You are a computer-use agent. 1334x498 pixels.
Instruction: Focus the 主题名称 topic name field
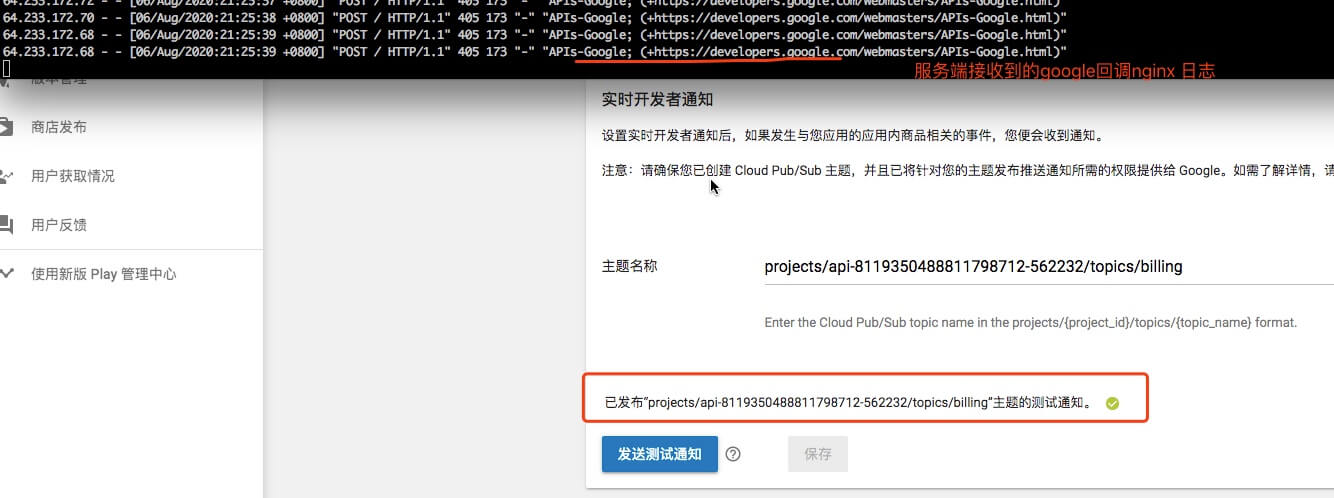1048,267
